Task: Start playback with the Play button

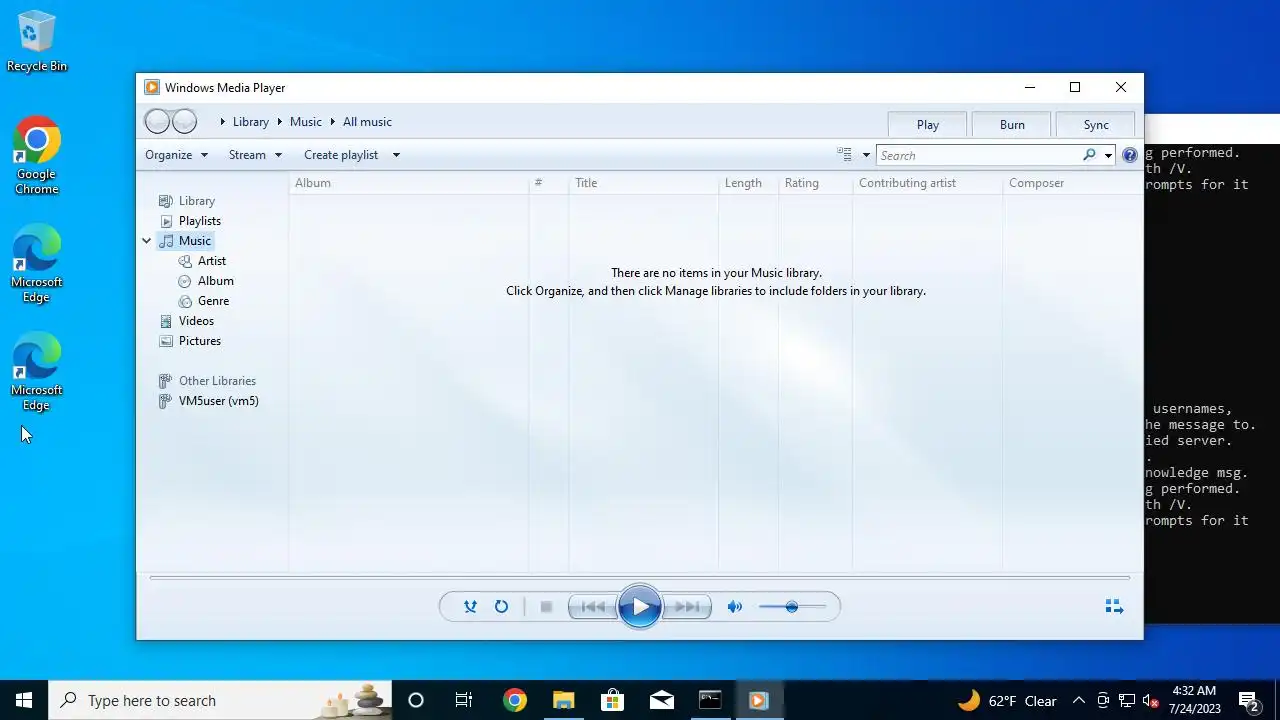Action: click(640, 606)
